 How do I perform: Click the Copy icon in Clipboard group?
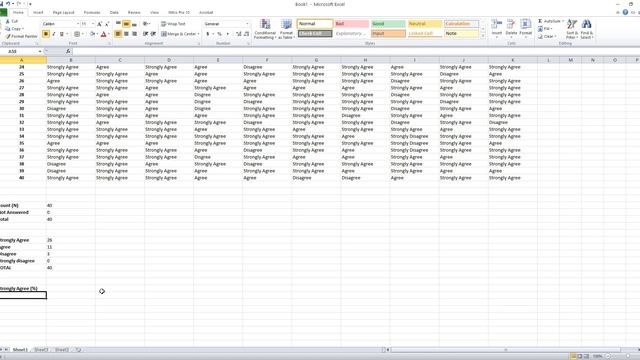8,29
